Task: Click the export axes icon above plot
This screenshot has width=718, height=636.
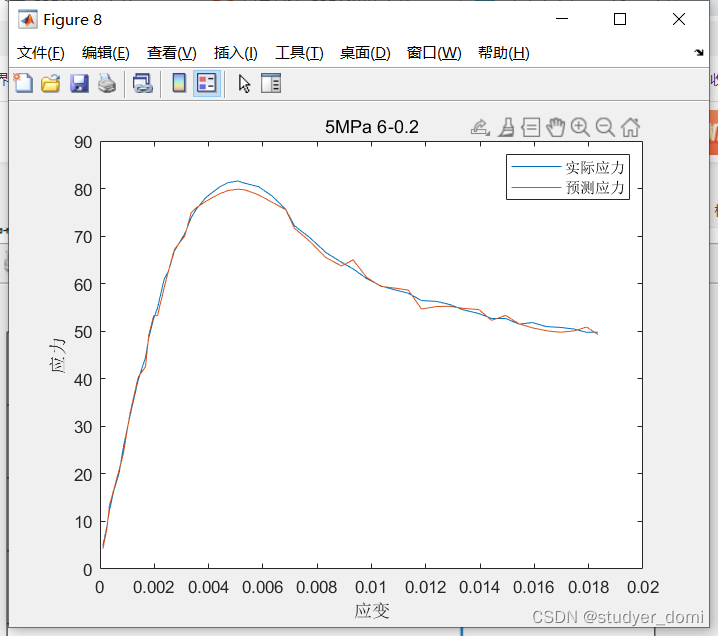Action: pos(480,127)
